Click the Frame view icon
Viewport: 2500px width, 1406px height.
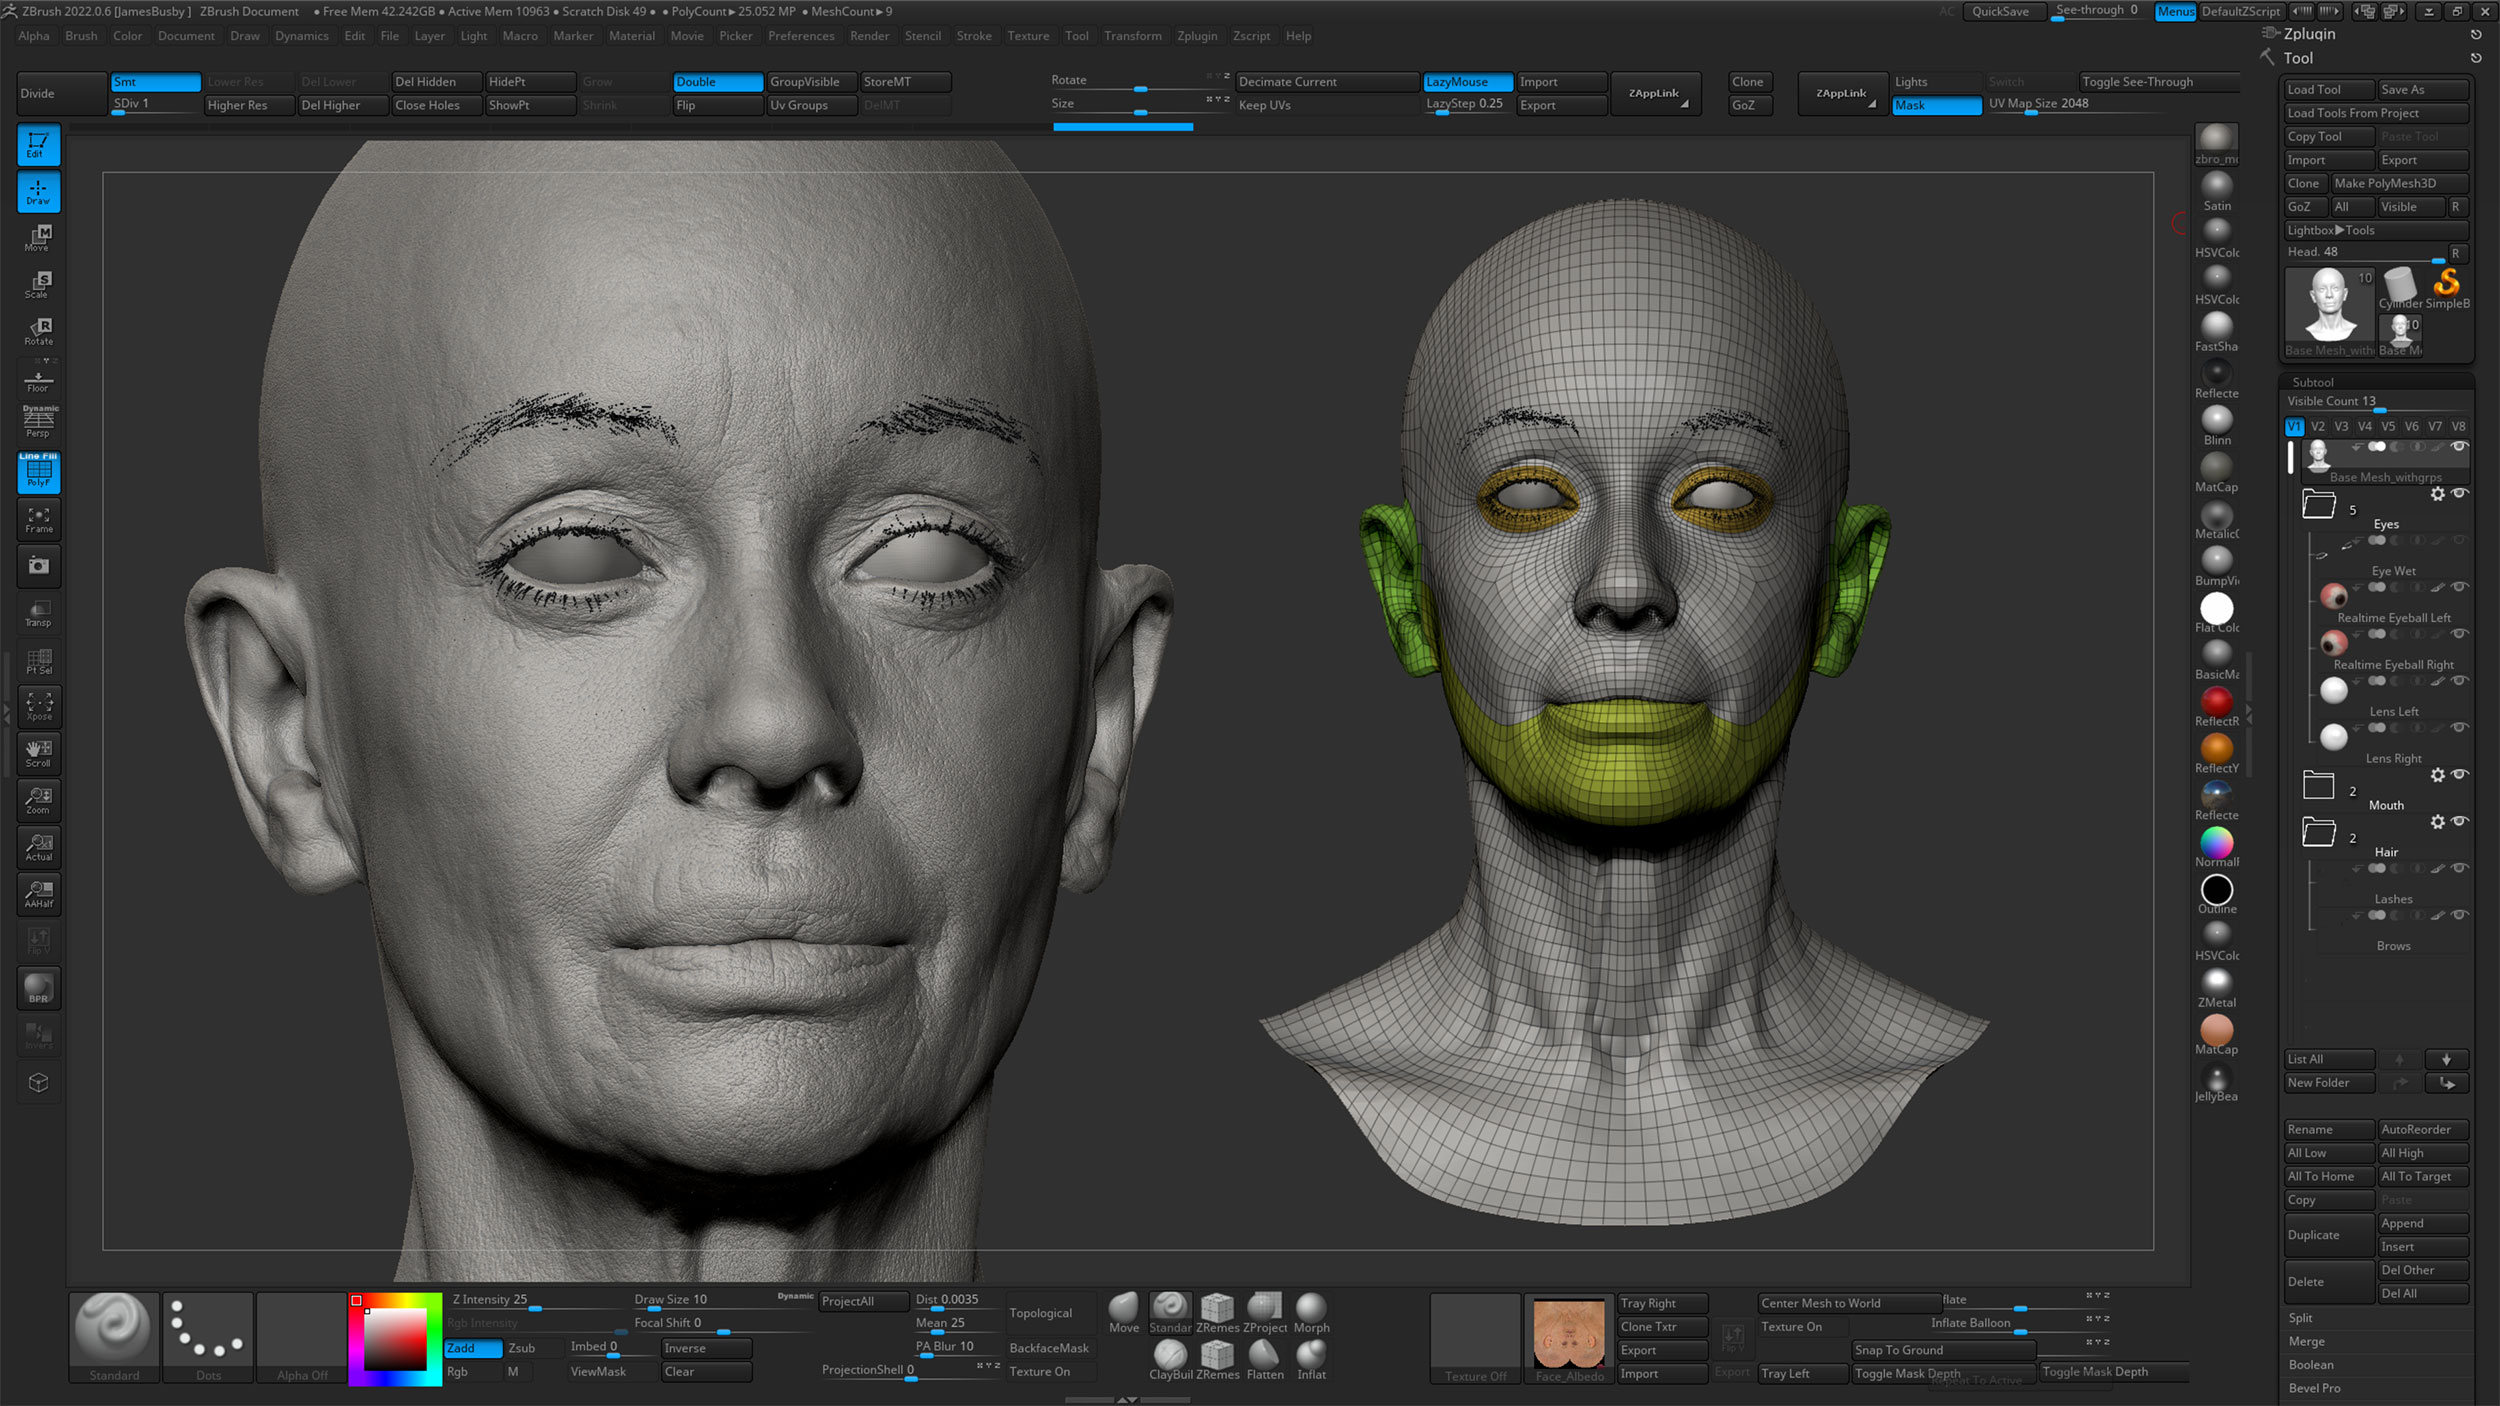[38, 519]
